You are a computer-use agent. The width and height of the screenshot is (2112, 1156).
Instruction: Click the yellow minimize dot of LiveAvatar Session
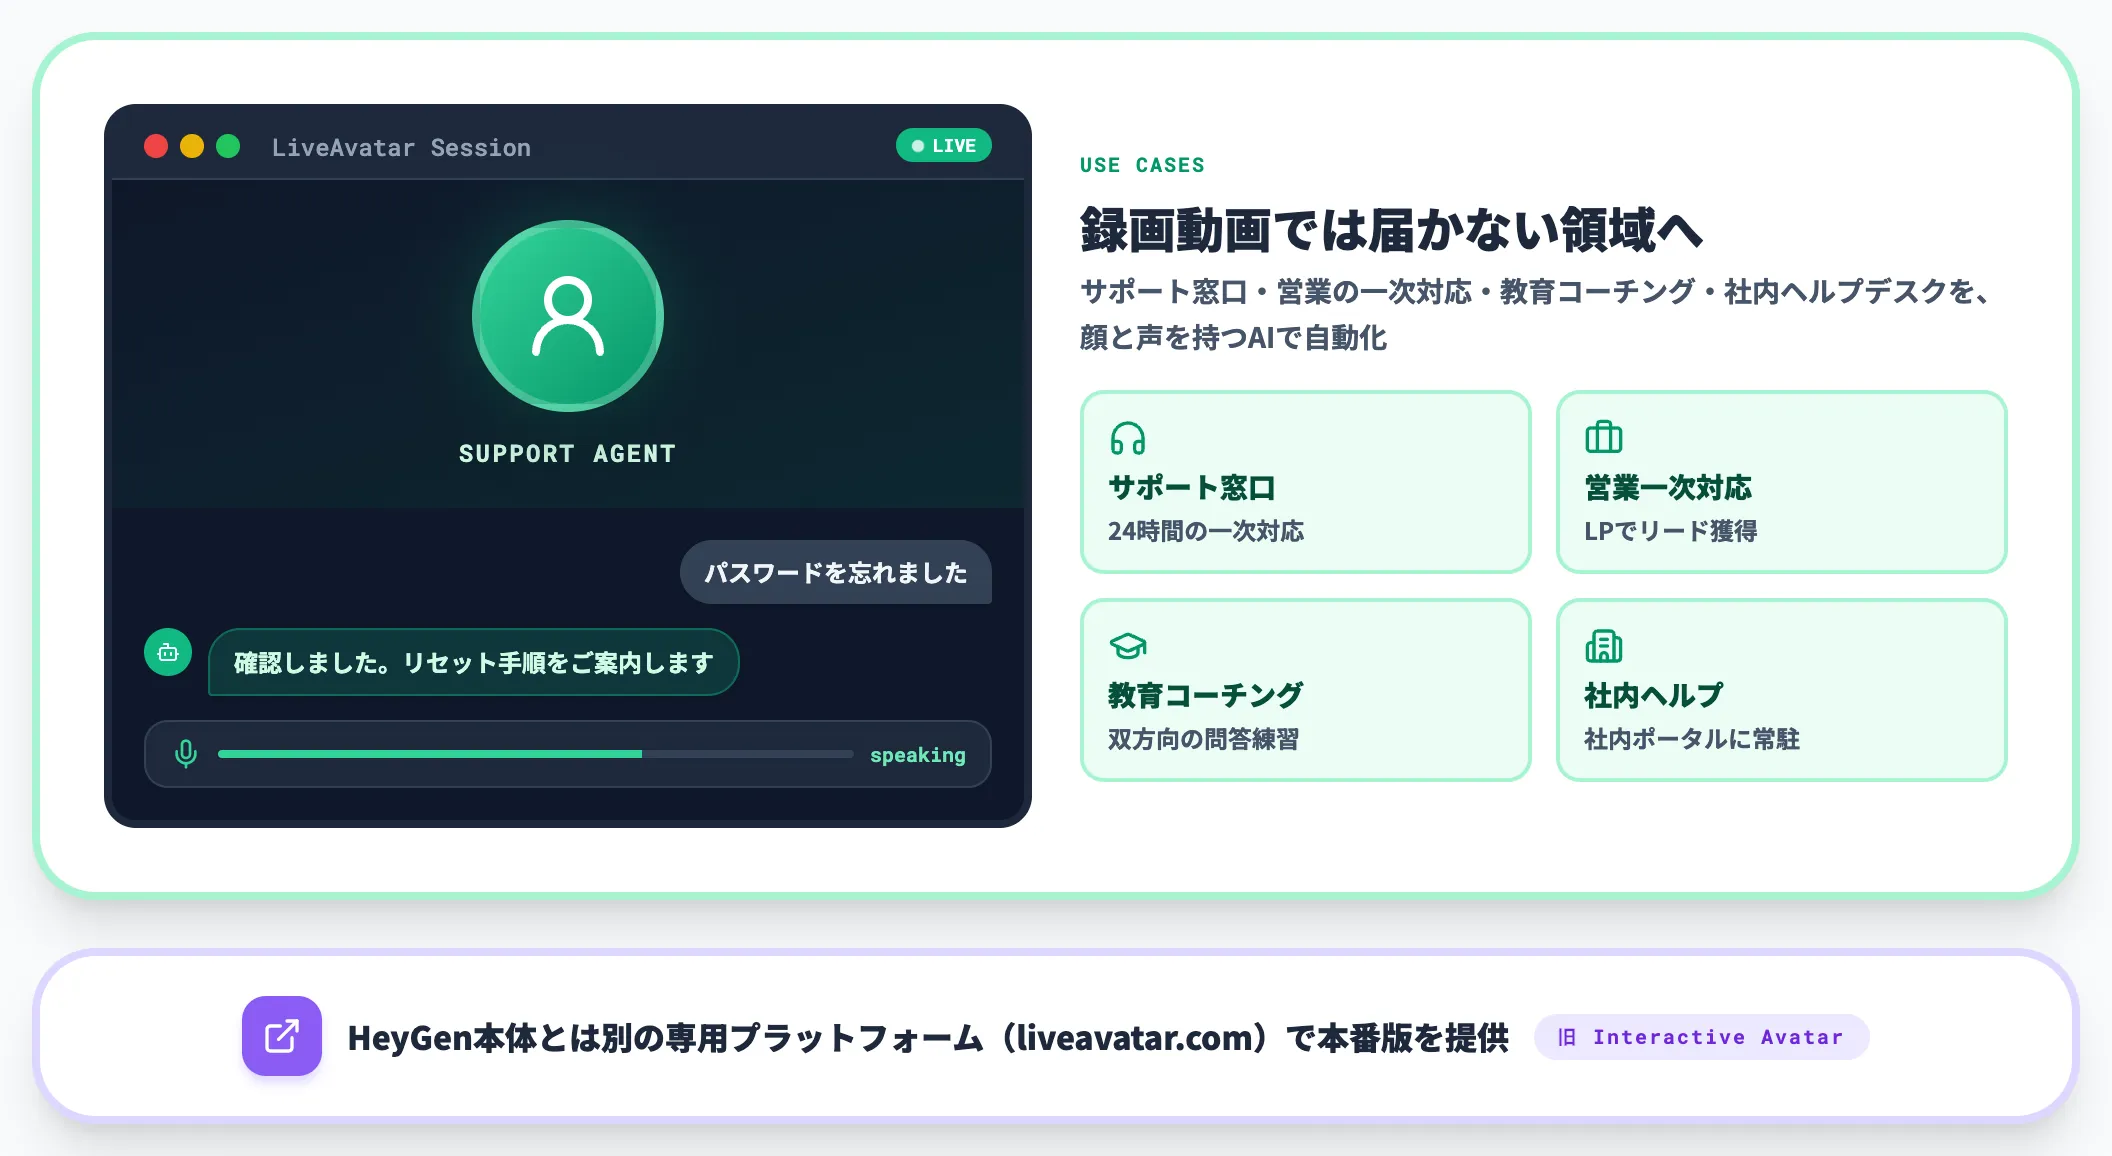(x=192, y=146)
